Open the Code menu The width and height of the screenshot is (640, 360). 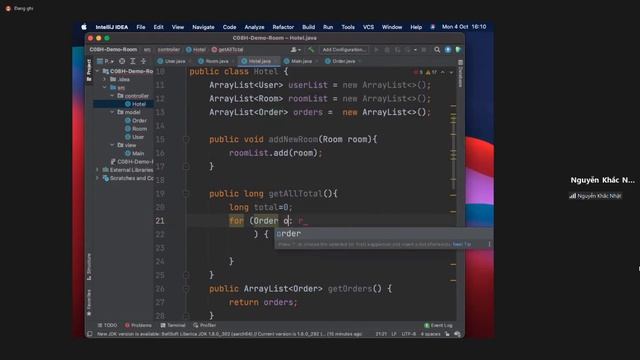click(x=229, y=27)
